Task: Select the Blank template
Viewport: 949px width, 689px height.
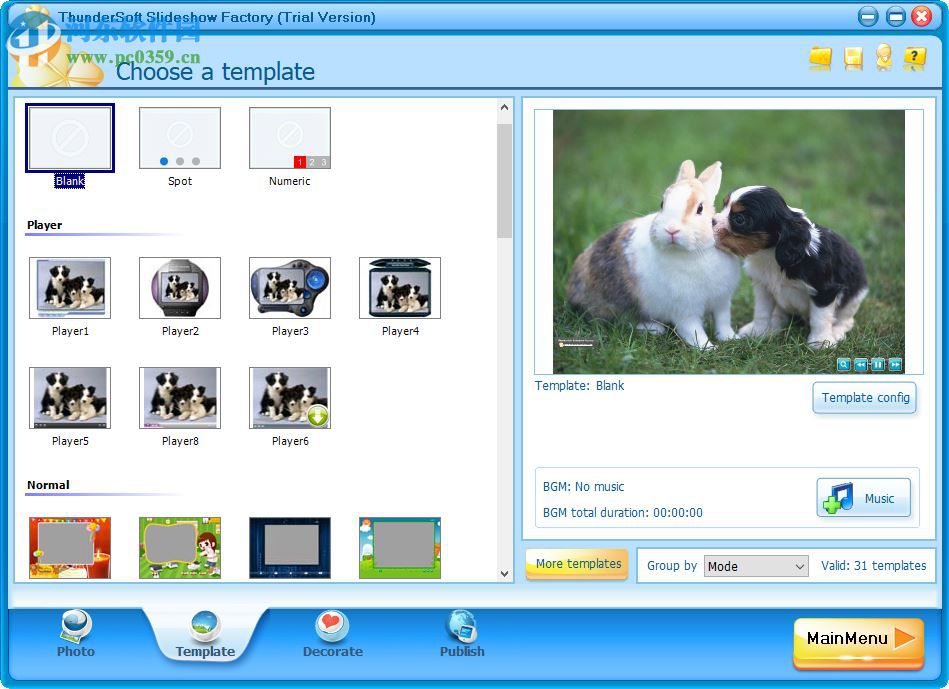Action: (69, 138)
